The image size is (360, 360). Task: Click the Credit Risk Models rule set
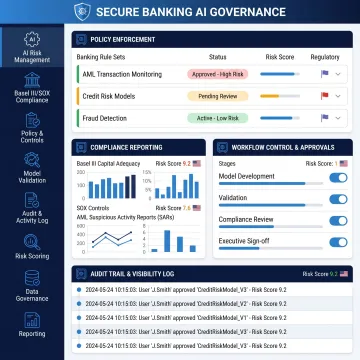tap(109, 96)
